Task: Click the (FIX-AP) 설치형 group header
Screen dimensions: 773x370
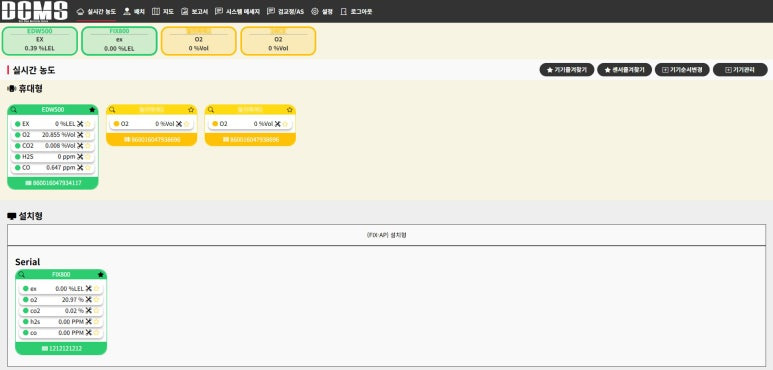Action: point(386,235)
